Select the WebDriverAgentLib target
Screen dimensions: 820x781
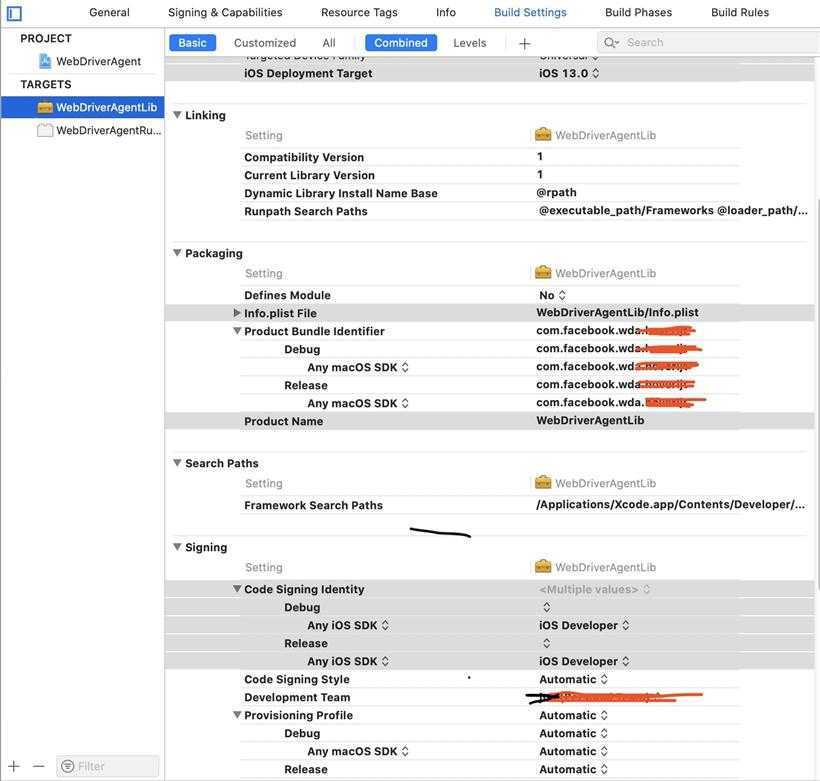coord(83,107)
